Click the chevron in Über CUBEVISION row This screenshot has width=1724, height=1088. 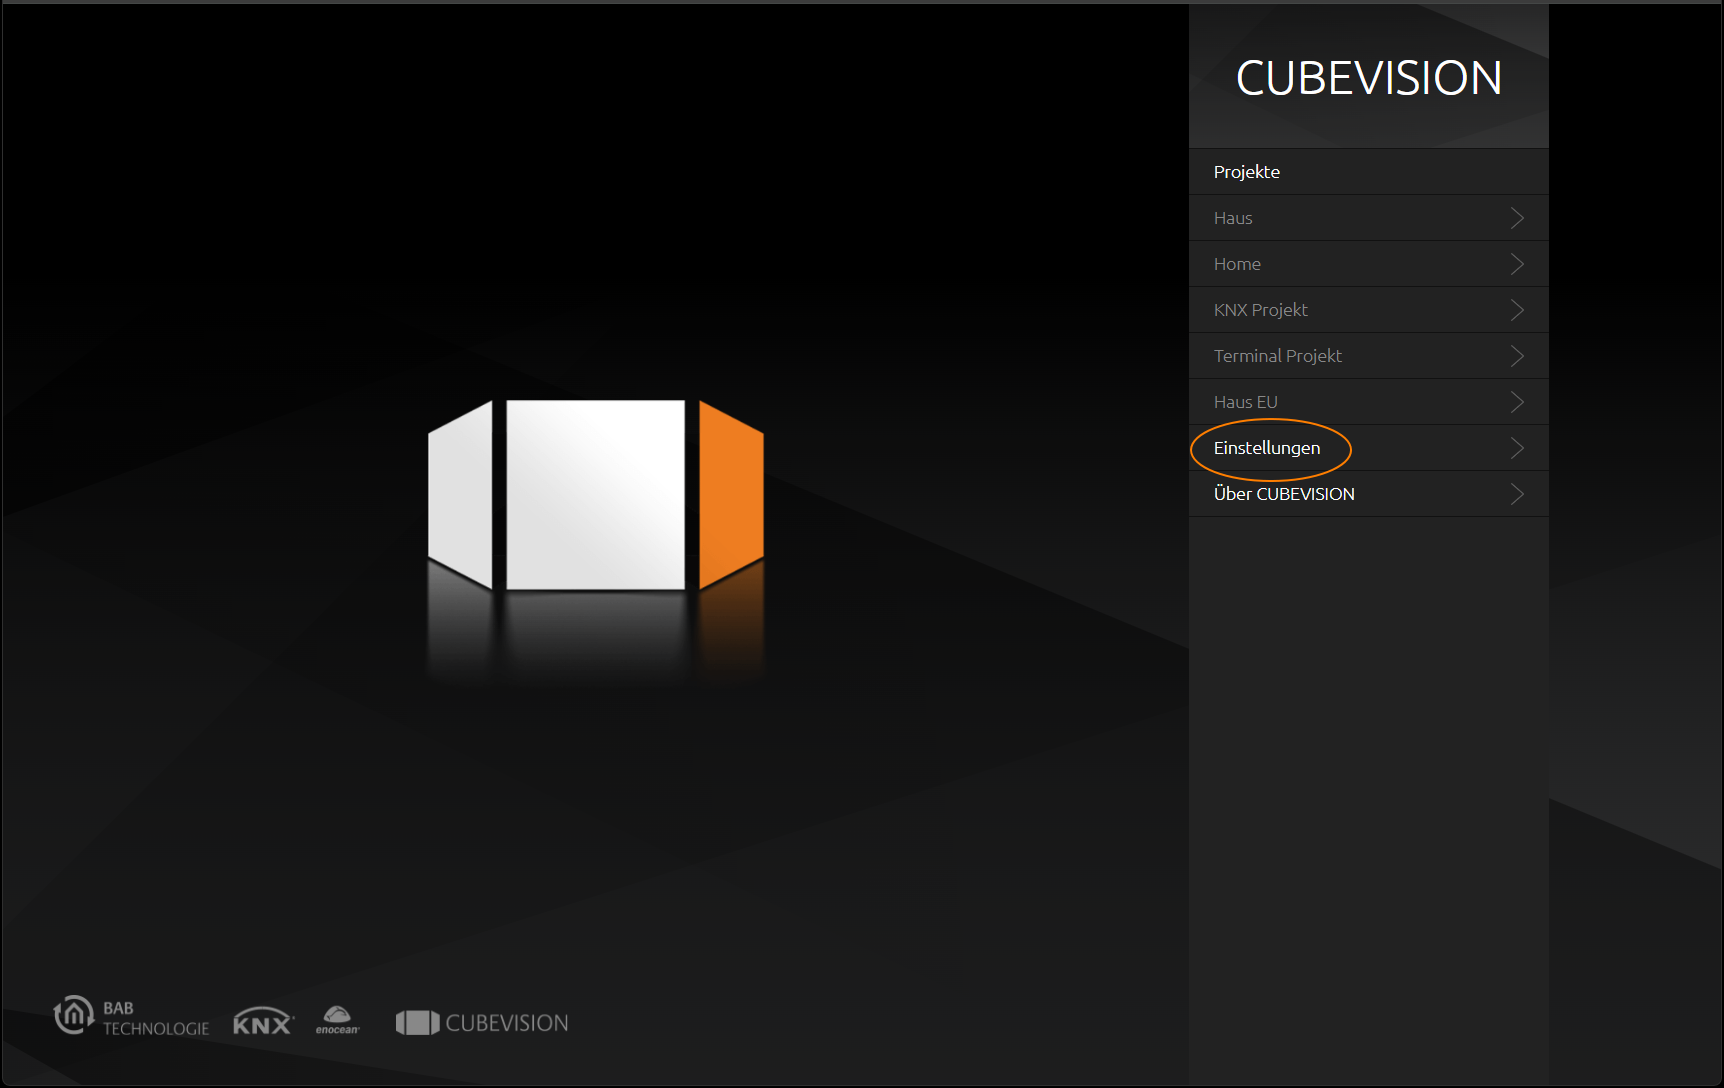click(1517, 494)
